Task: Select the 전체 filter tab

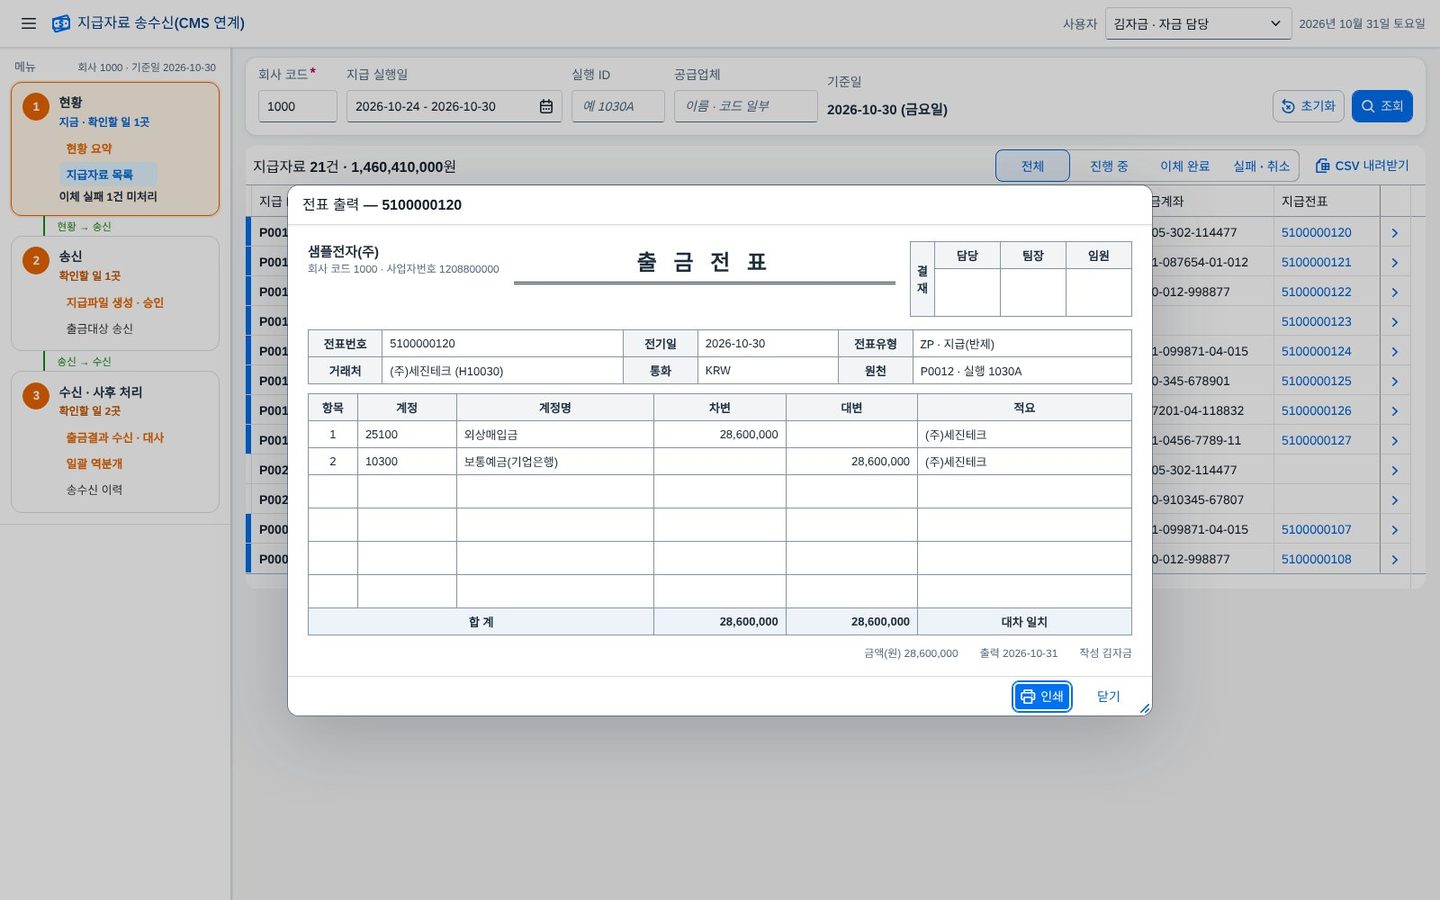Action: (x=1032, y=166)
